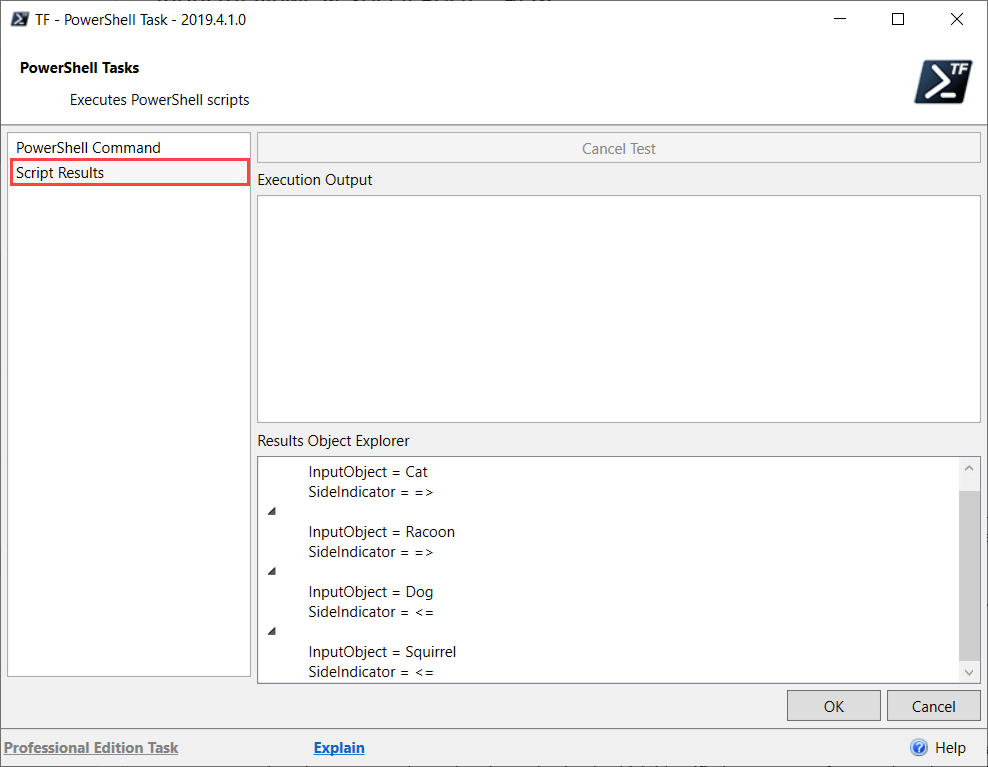
Task: Click the blue Help question mark icon
Action: click(x=918, y=747)
